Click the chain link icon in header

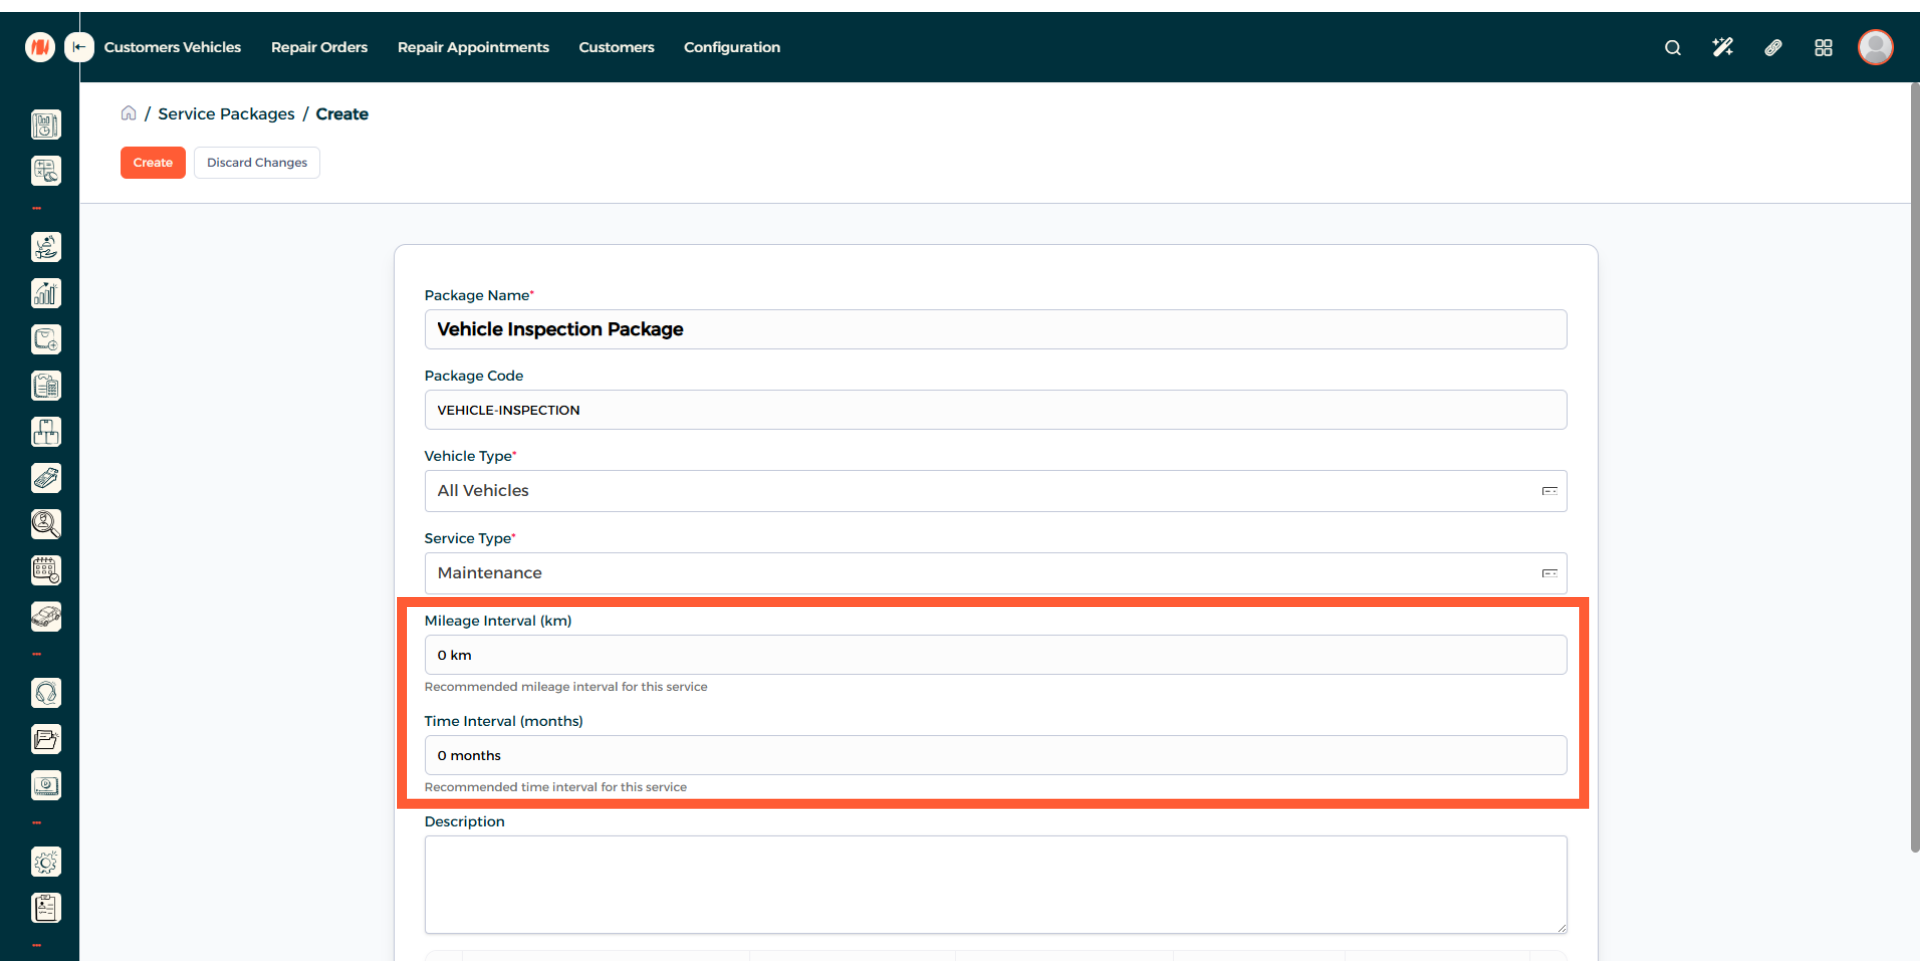tap(1773, 48)
